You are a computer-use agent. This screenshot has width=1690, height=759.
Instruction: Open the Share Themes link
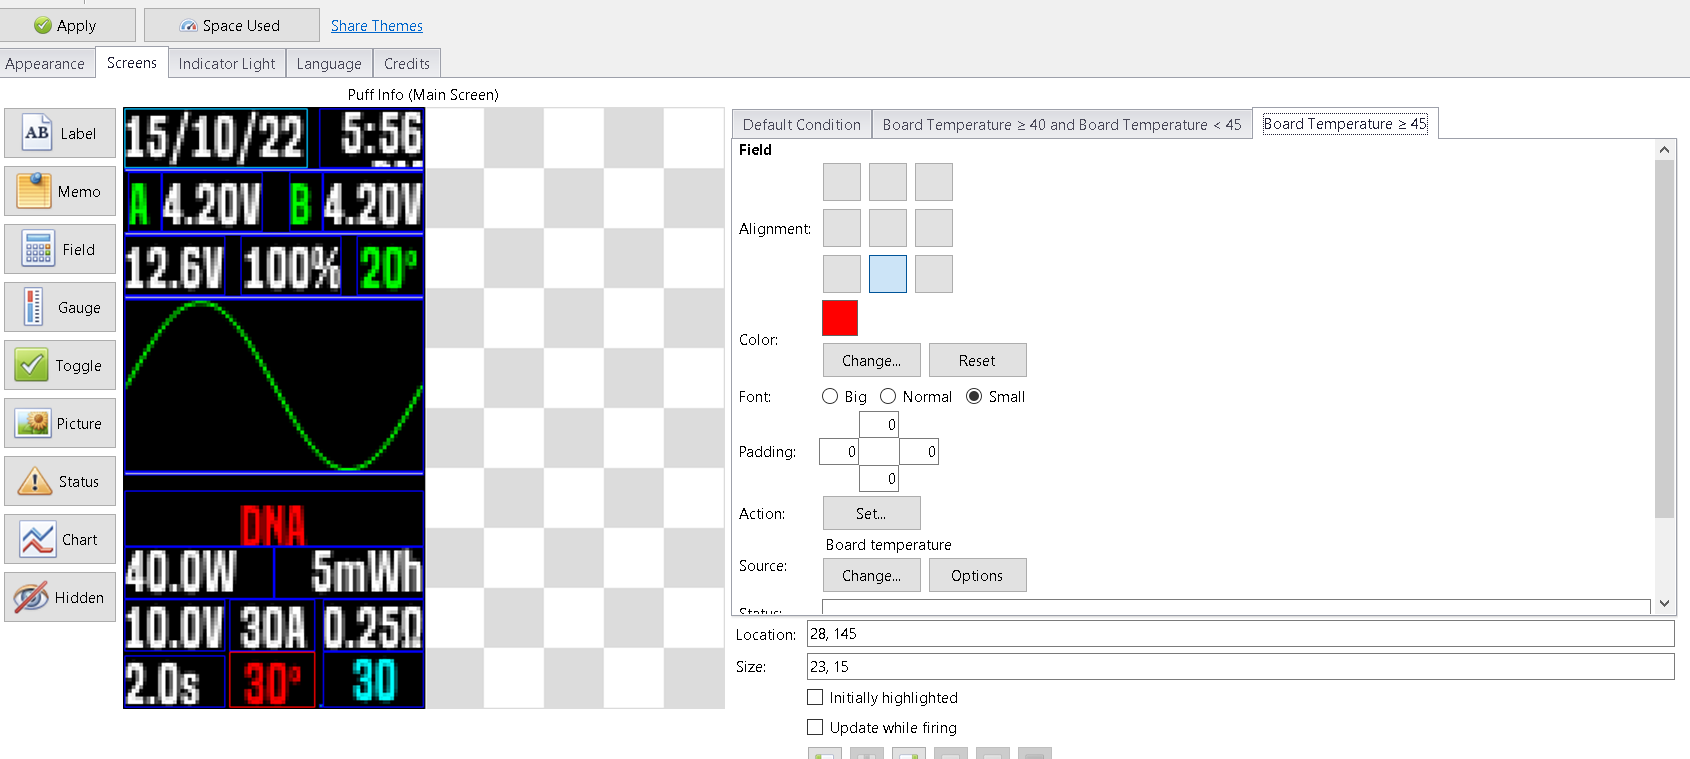coord(377,26)
